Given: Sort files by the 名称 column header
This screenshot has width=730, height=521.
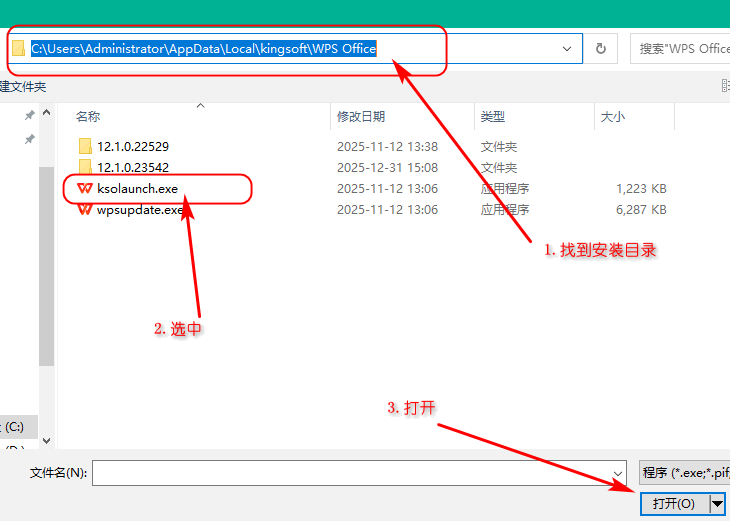Looking at the screenshot, I should (x=88, y=117).
